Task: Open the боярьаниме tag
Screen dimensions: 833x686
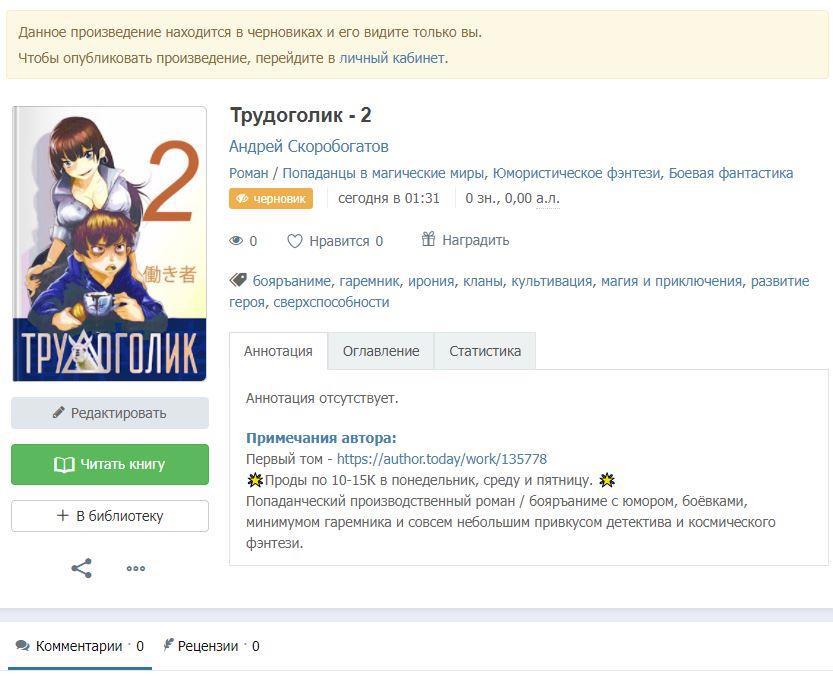Action: coord(291,281)
